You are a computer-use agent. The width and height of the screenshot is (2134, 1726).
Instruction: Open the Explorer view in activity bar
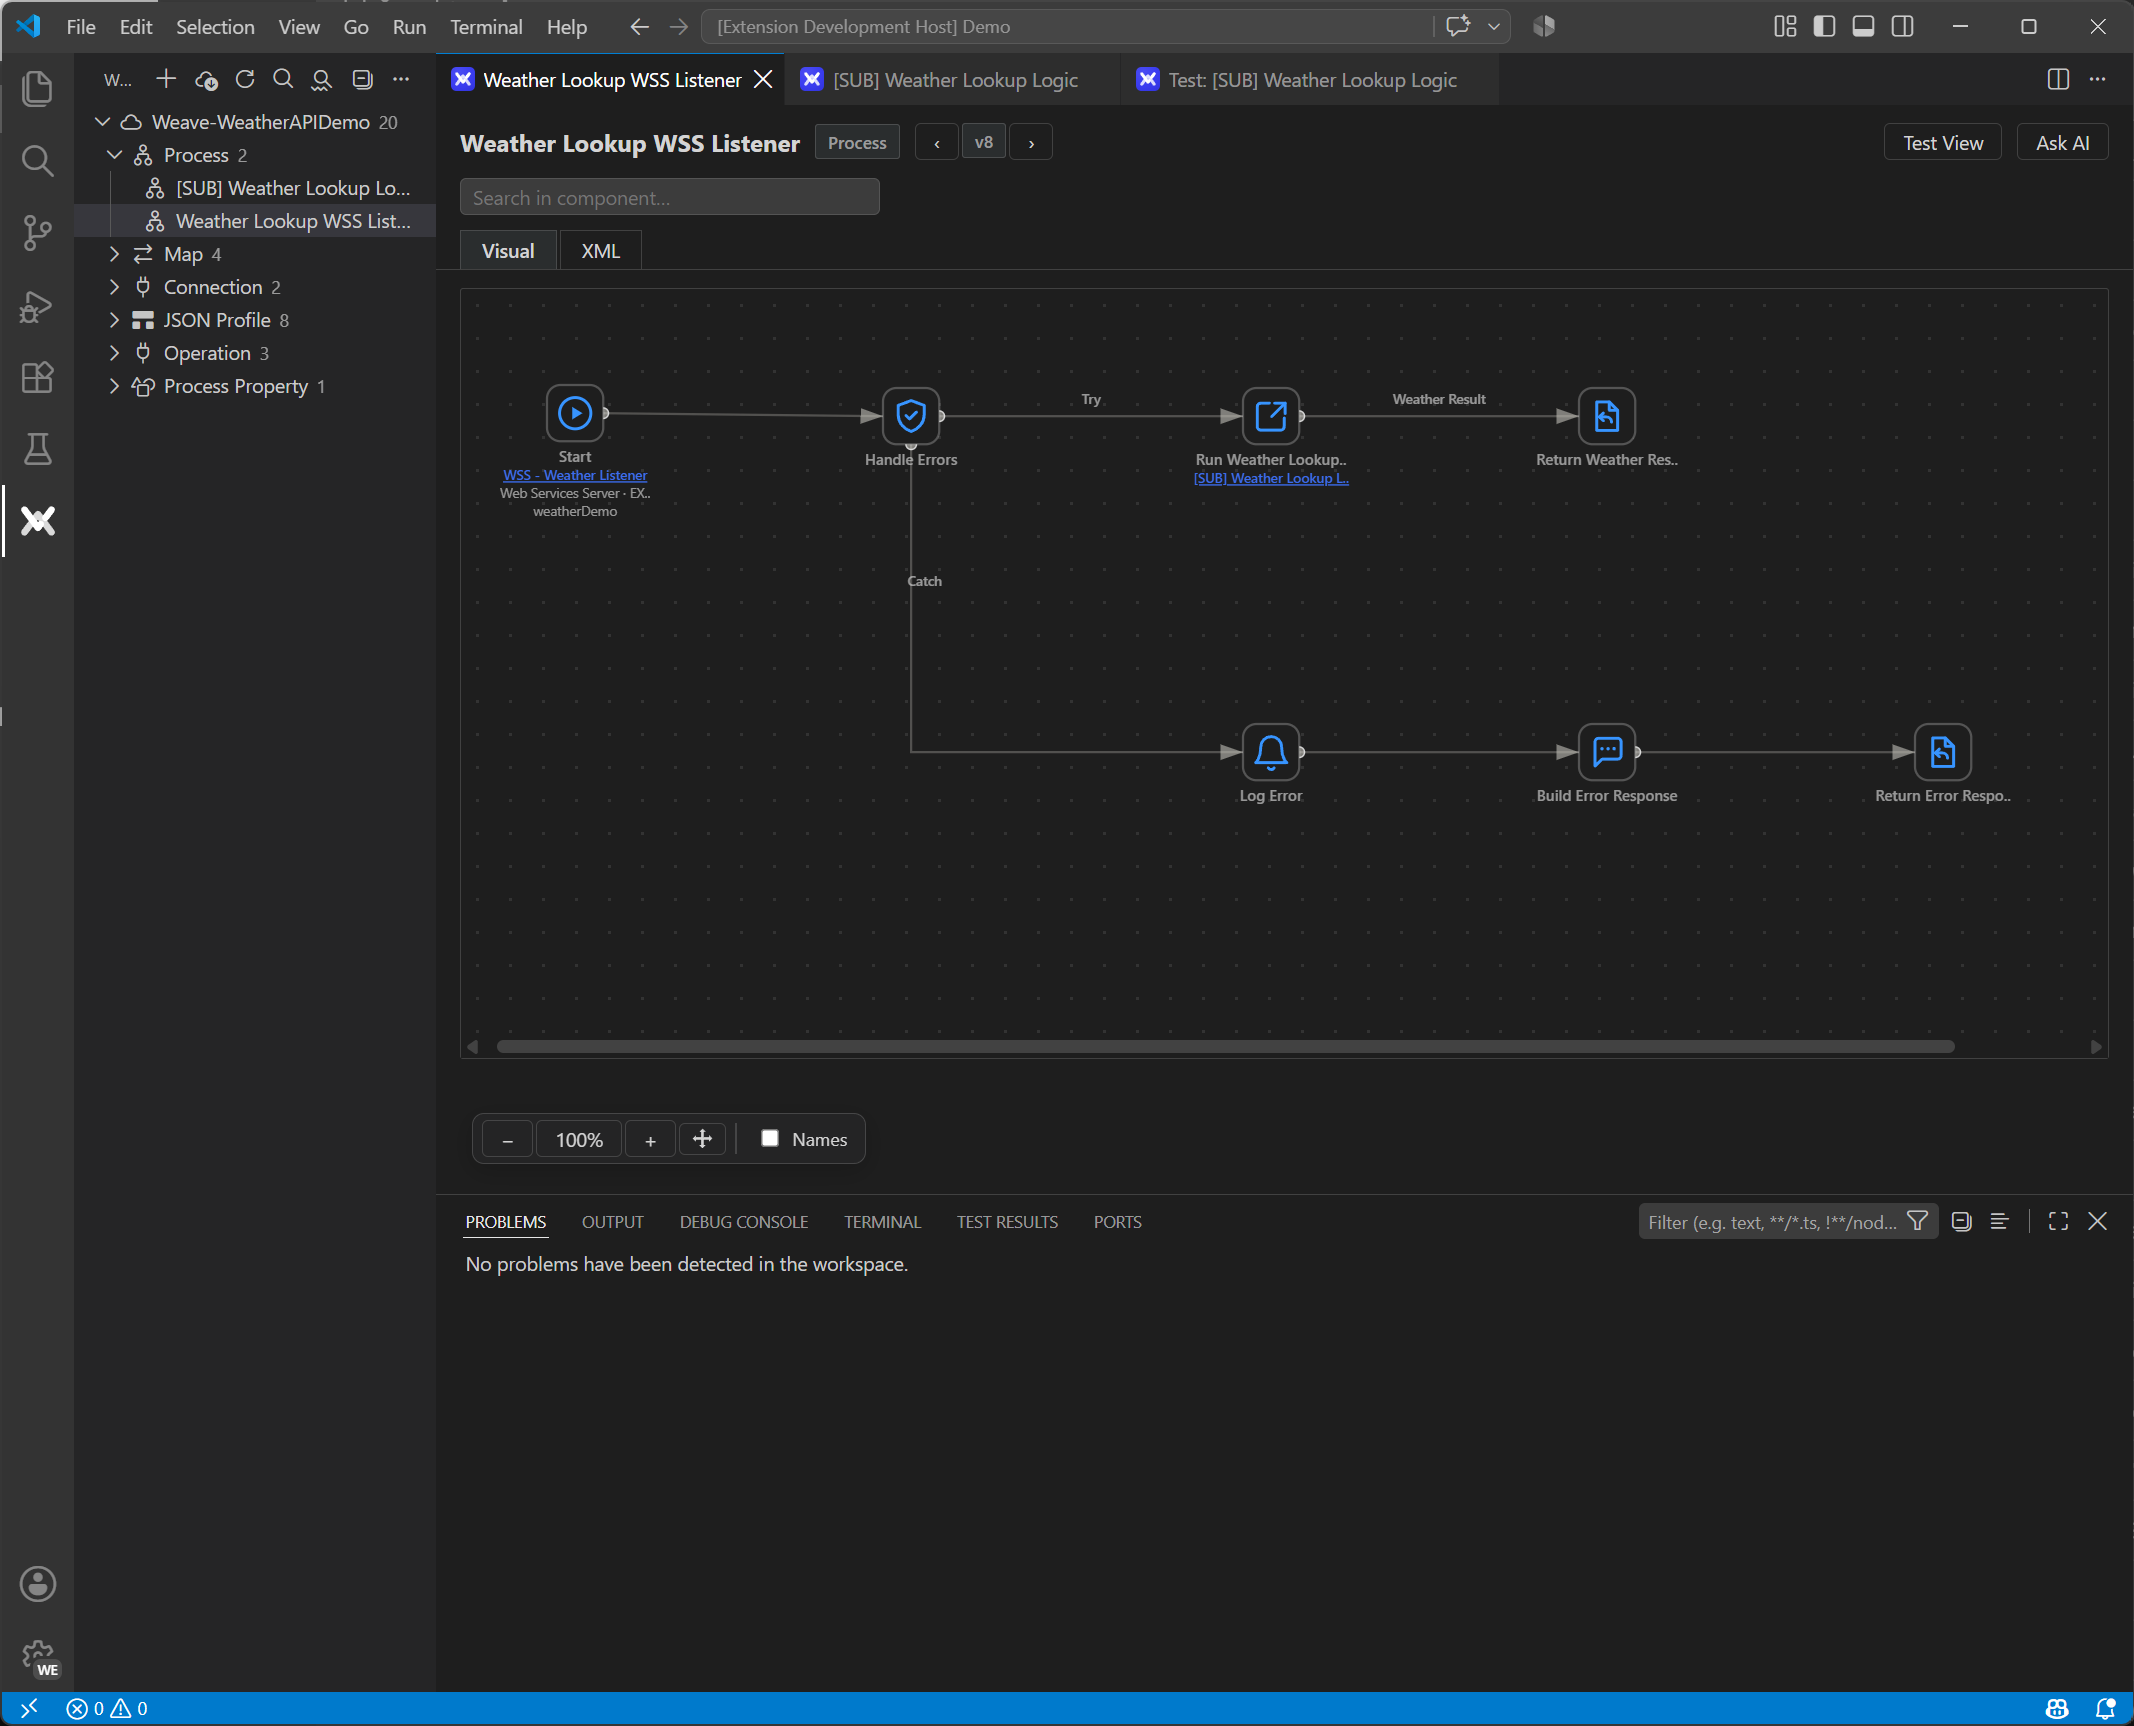37,88
